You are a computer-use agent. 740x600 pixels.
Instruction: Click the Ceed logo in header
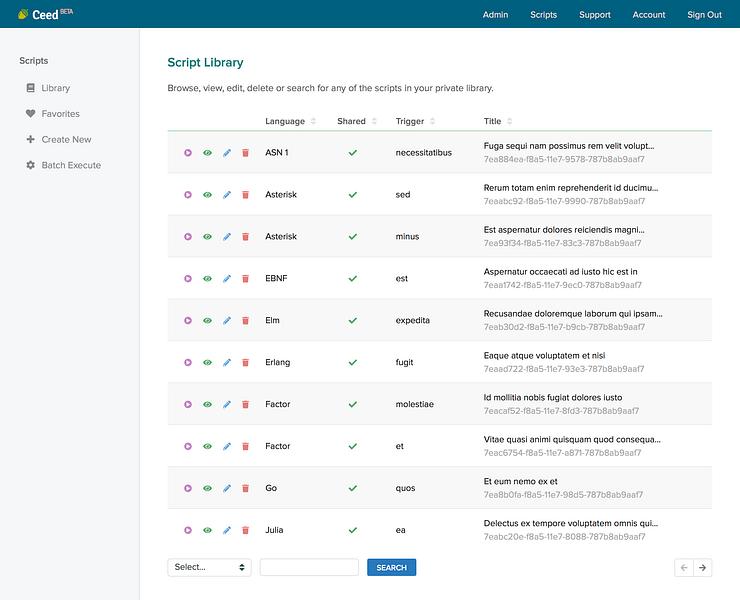coord(45,14)
